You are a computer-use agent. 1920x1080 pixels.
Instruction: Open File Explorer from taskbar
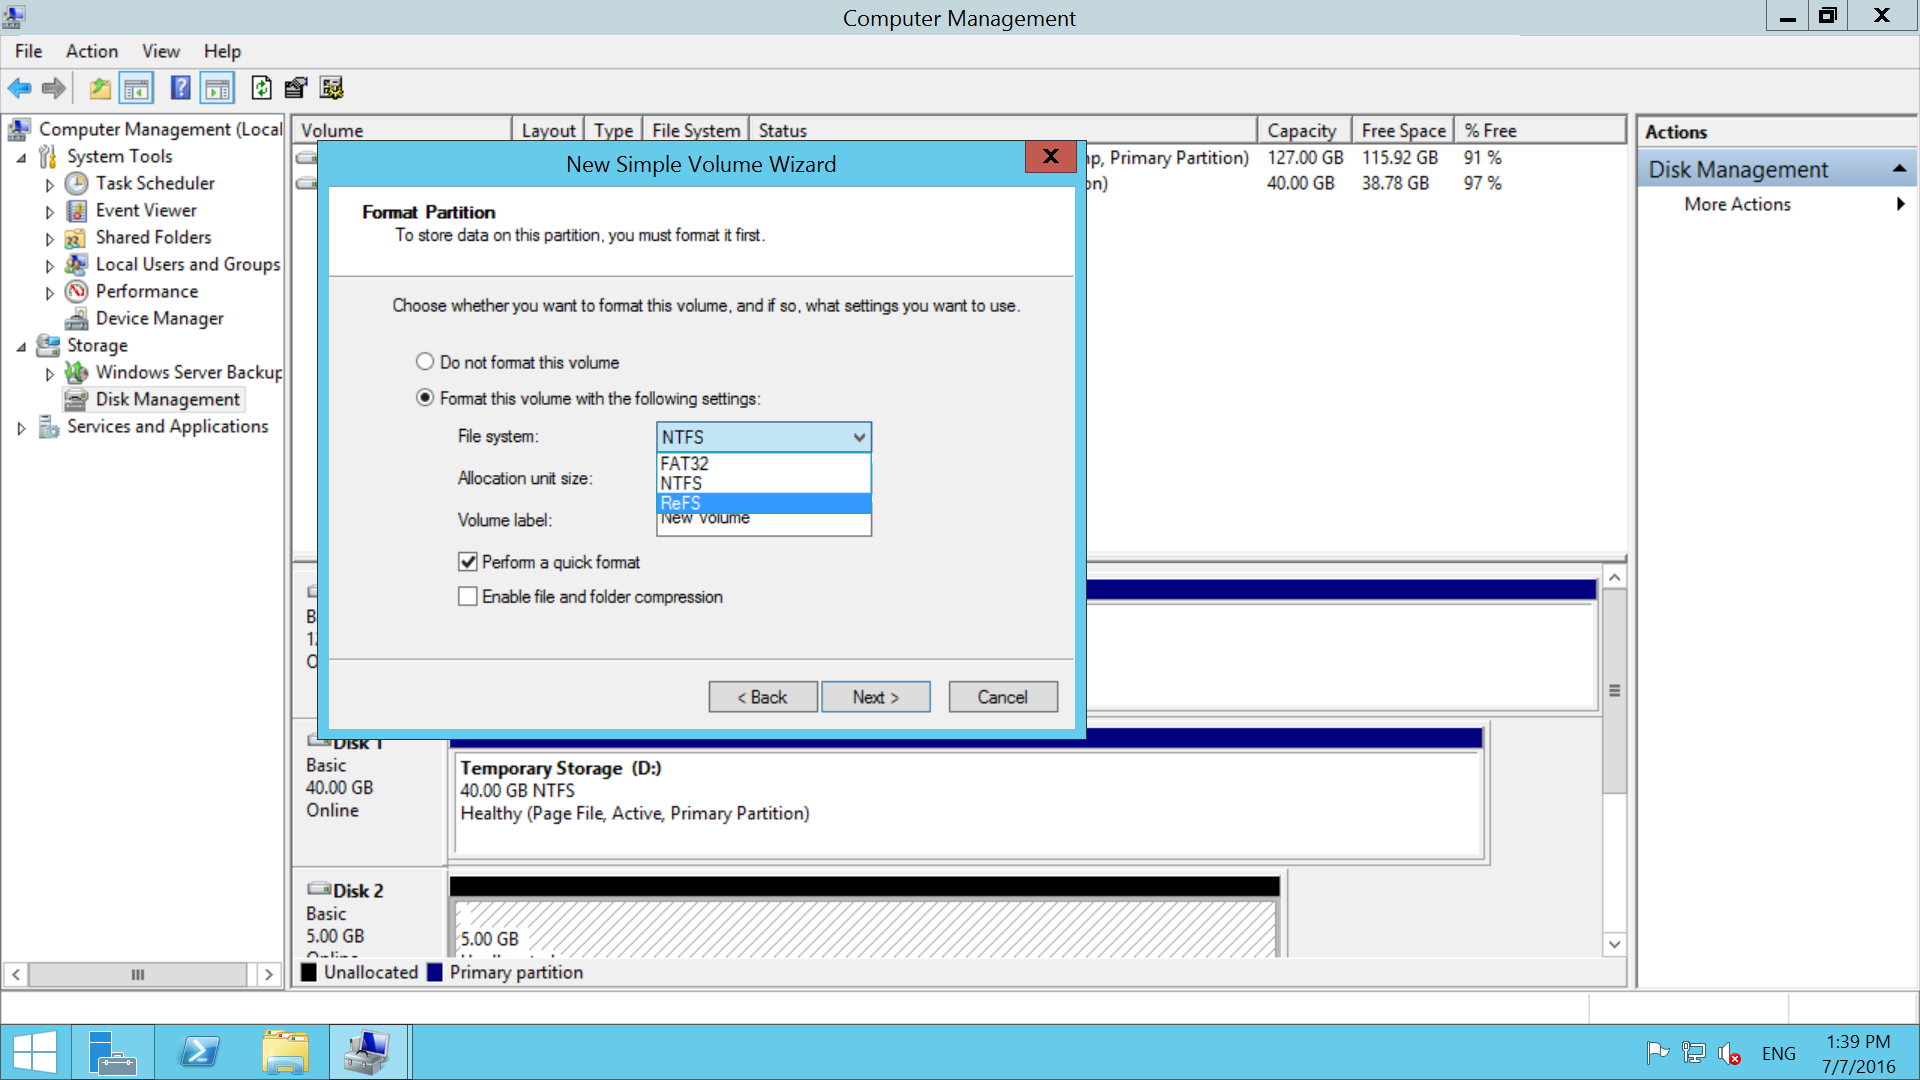(x=286, y=1053)
